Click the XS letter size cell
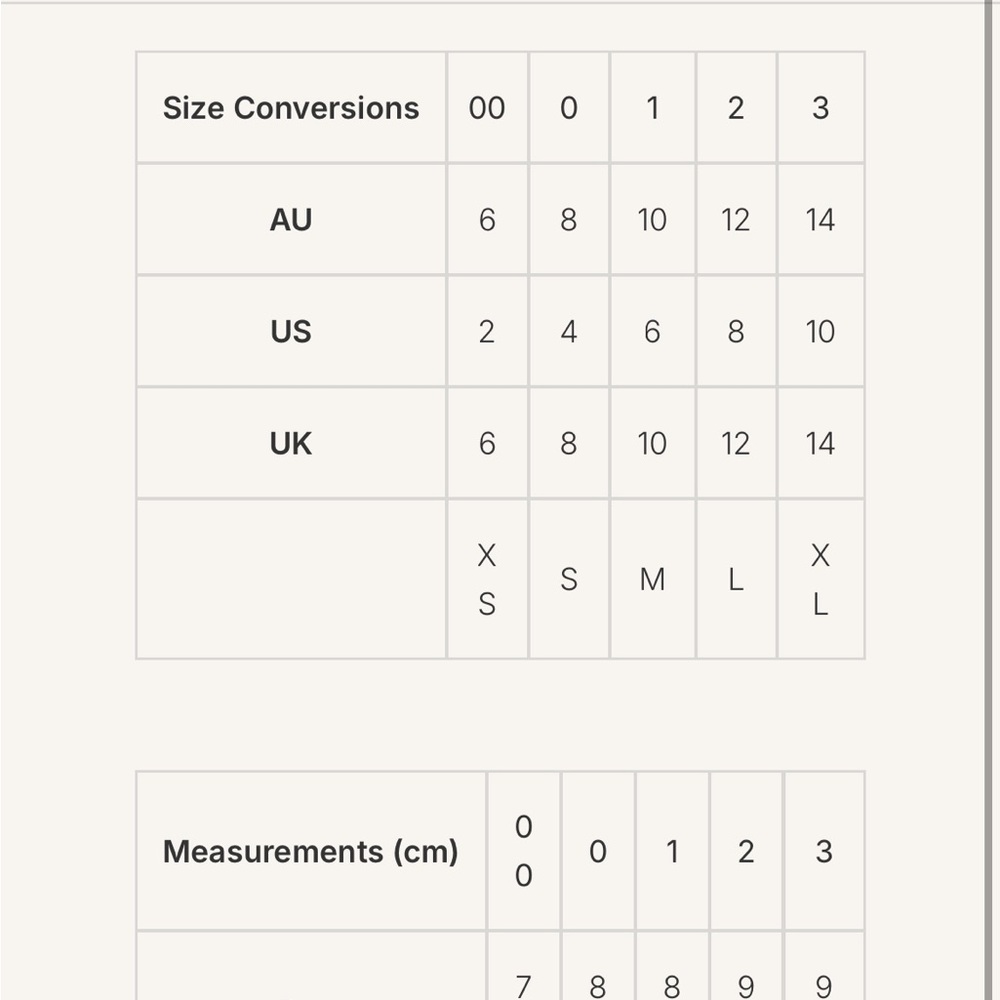The height and width of the screenshot is (1000, 1000). 487,579
